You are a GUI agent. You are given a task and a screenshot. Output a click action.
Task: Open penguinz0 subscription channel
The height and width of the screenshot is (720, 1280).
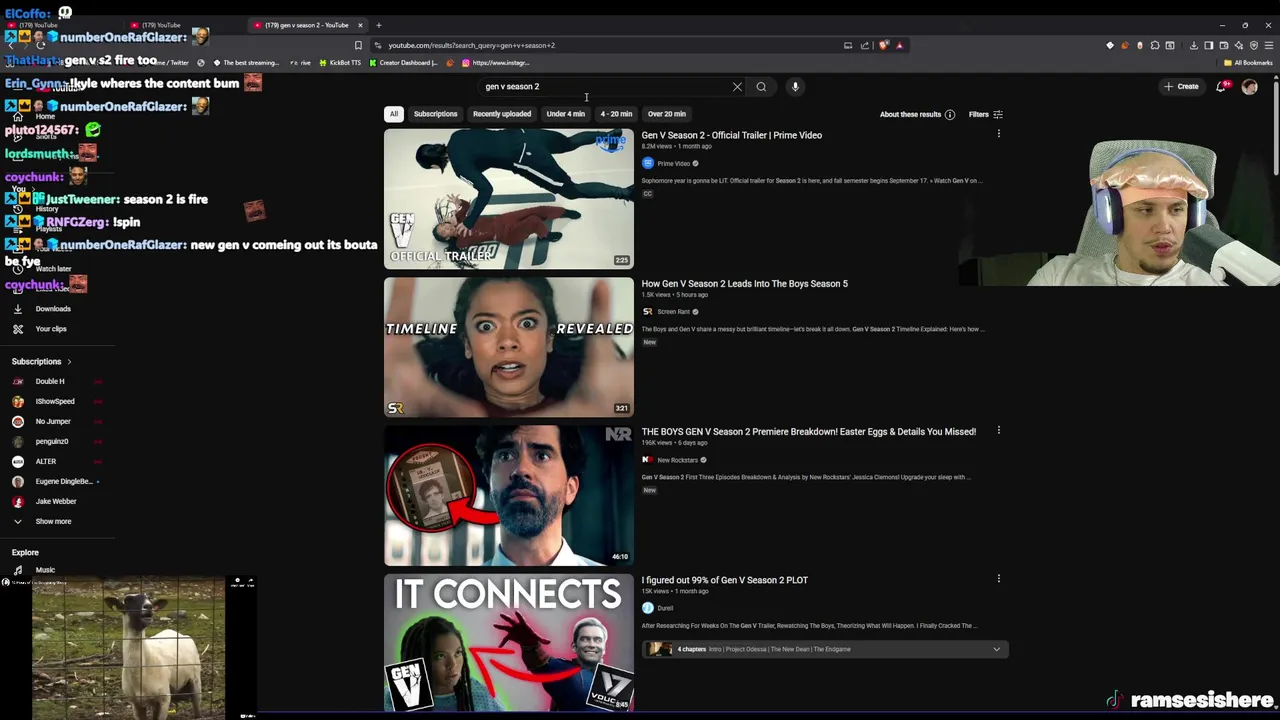52,441
